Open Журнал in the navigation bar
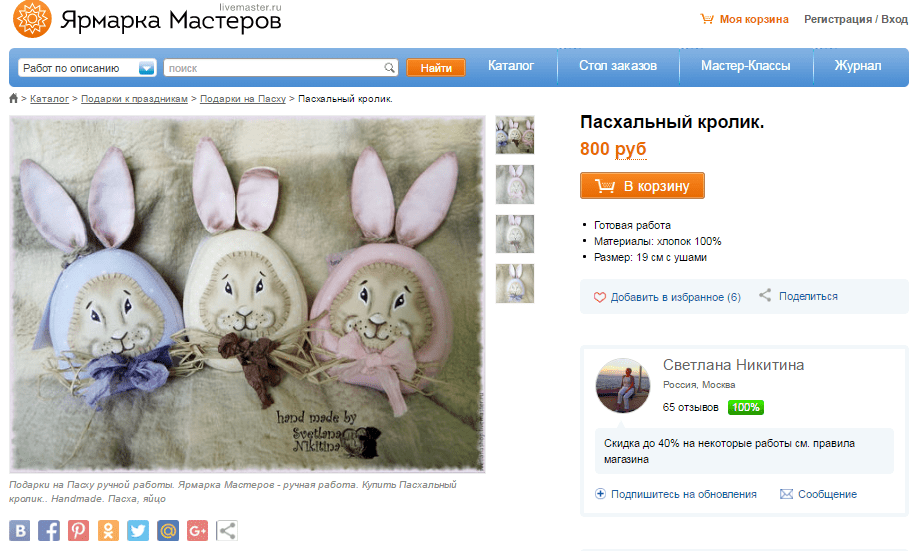917x551 pixels. click(858, 66)
